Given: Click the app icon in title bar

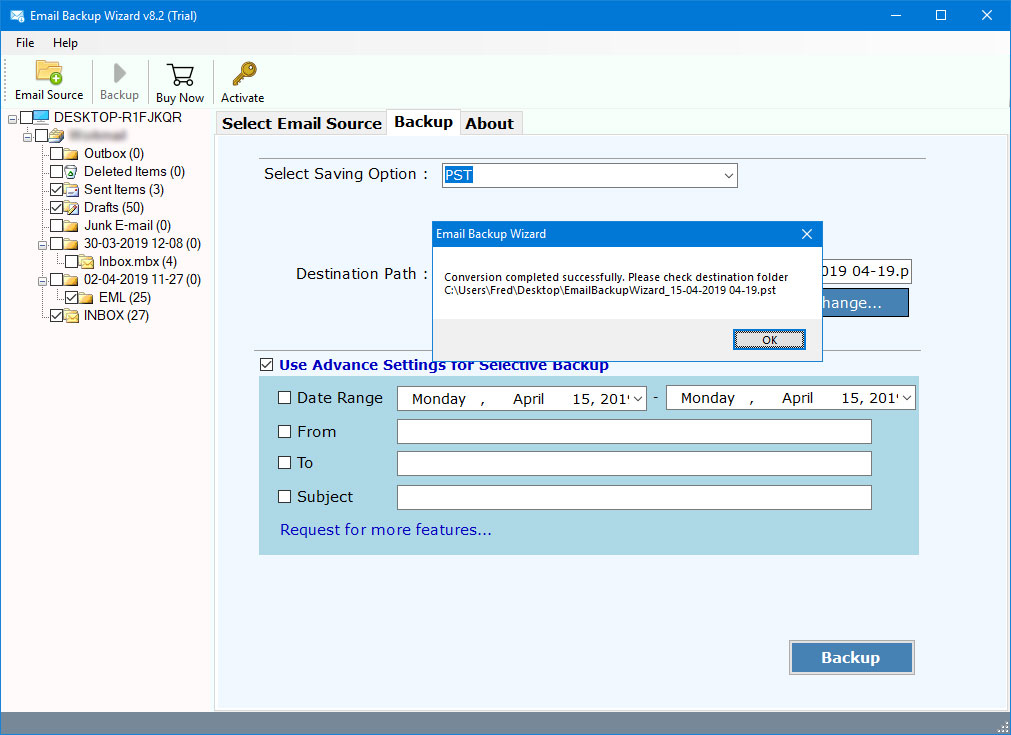Looking at the screenshot, I should pyautogui.click(x=17, y=15).
